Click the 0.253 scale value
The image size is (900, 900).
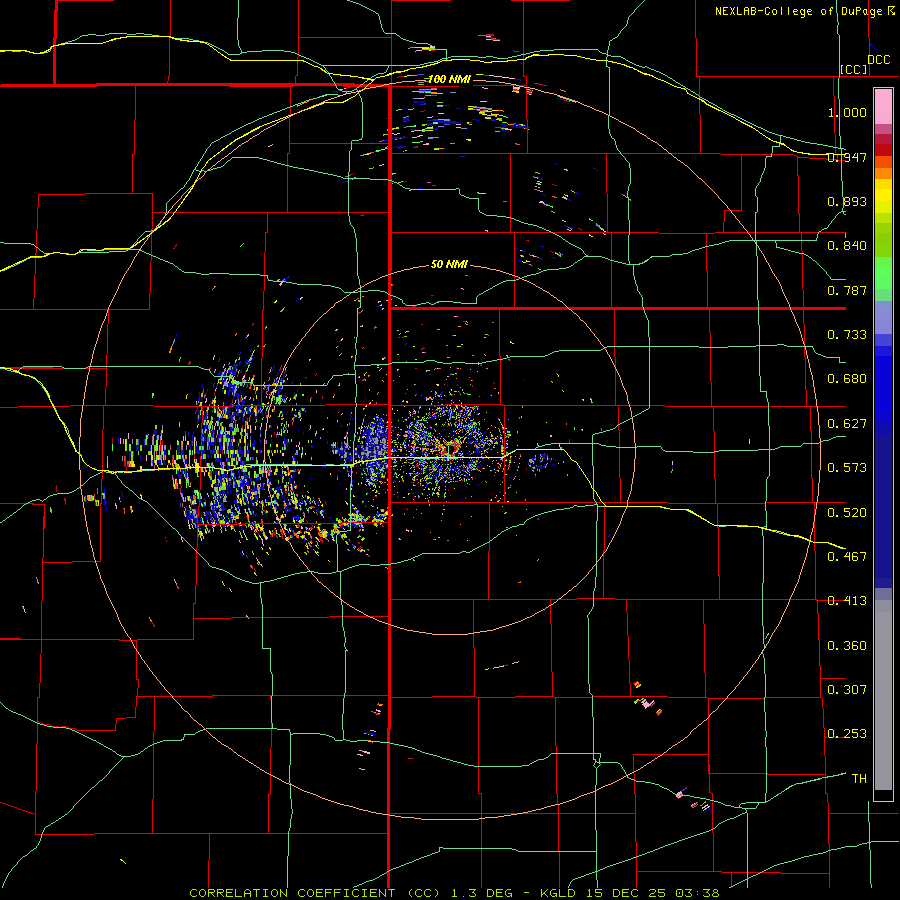tap(847, 734)
